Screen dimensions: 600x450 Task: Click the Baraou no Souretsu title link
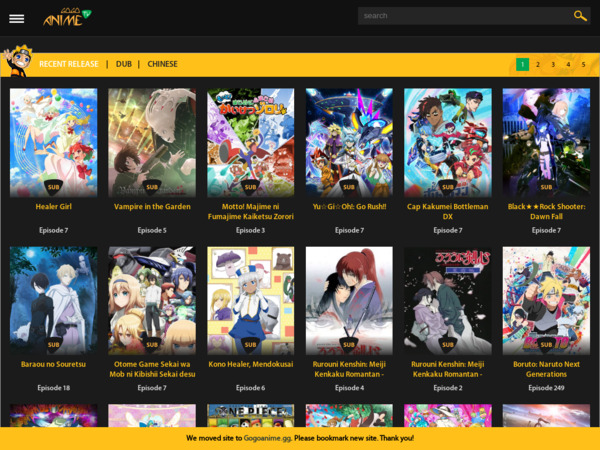[54, 364]
